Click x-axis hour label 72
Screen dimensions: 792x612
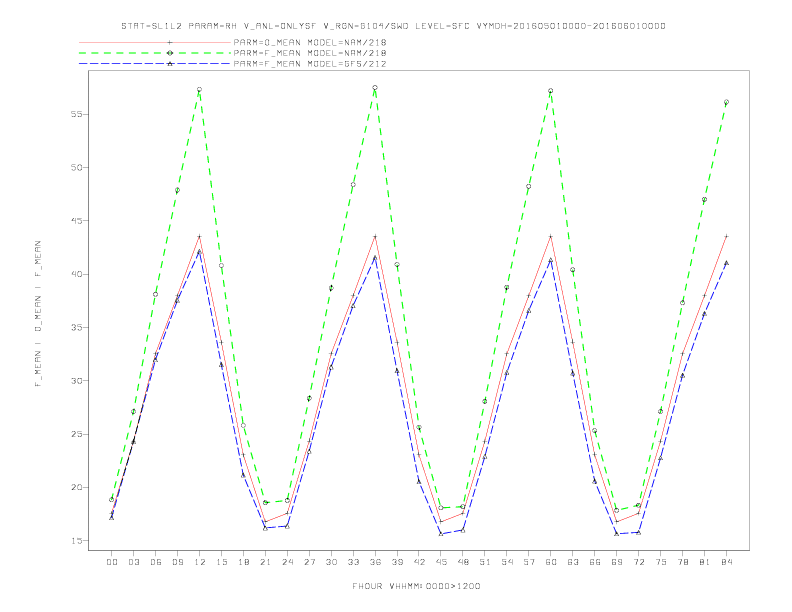click(638, 562)
